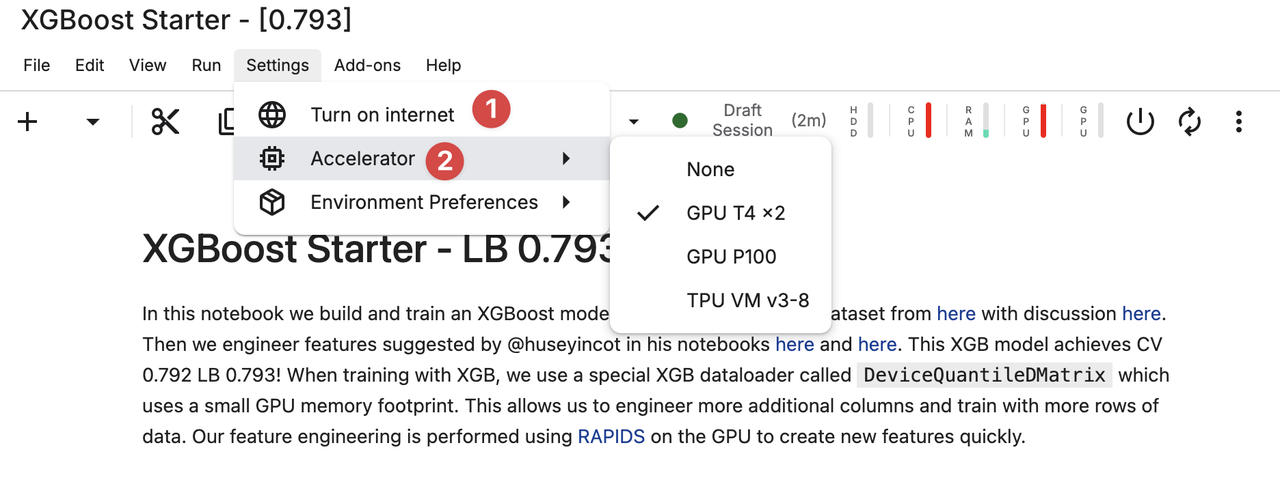Open the Help menu
This screenshot has width=1280, height=497.
443,65
